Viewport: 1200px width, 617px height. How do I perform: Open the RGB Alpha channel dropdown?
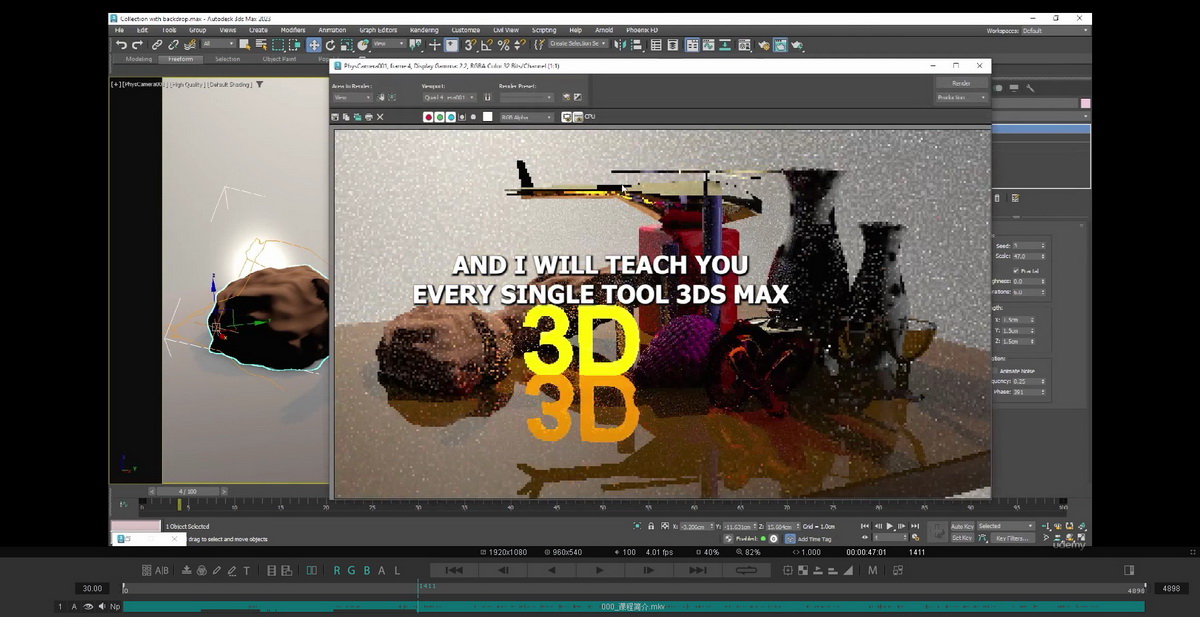point(527,117)
